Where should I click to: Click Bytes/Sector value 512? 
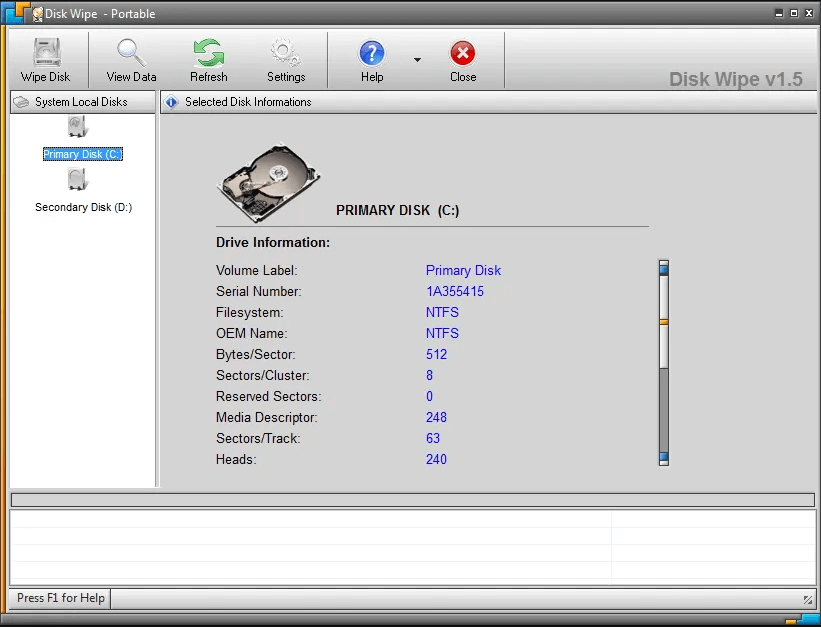[437, 354]
